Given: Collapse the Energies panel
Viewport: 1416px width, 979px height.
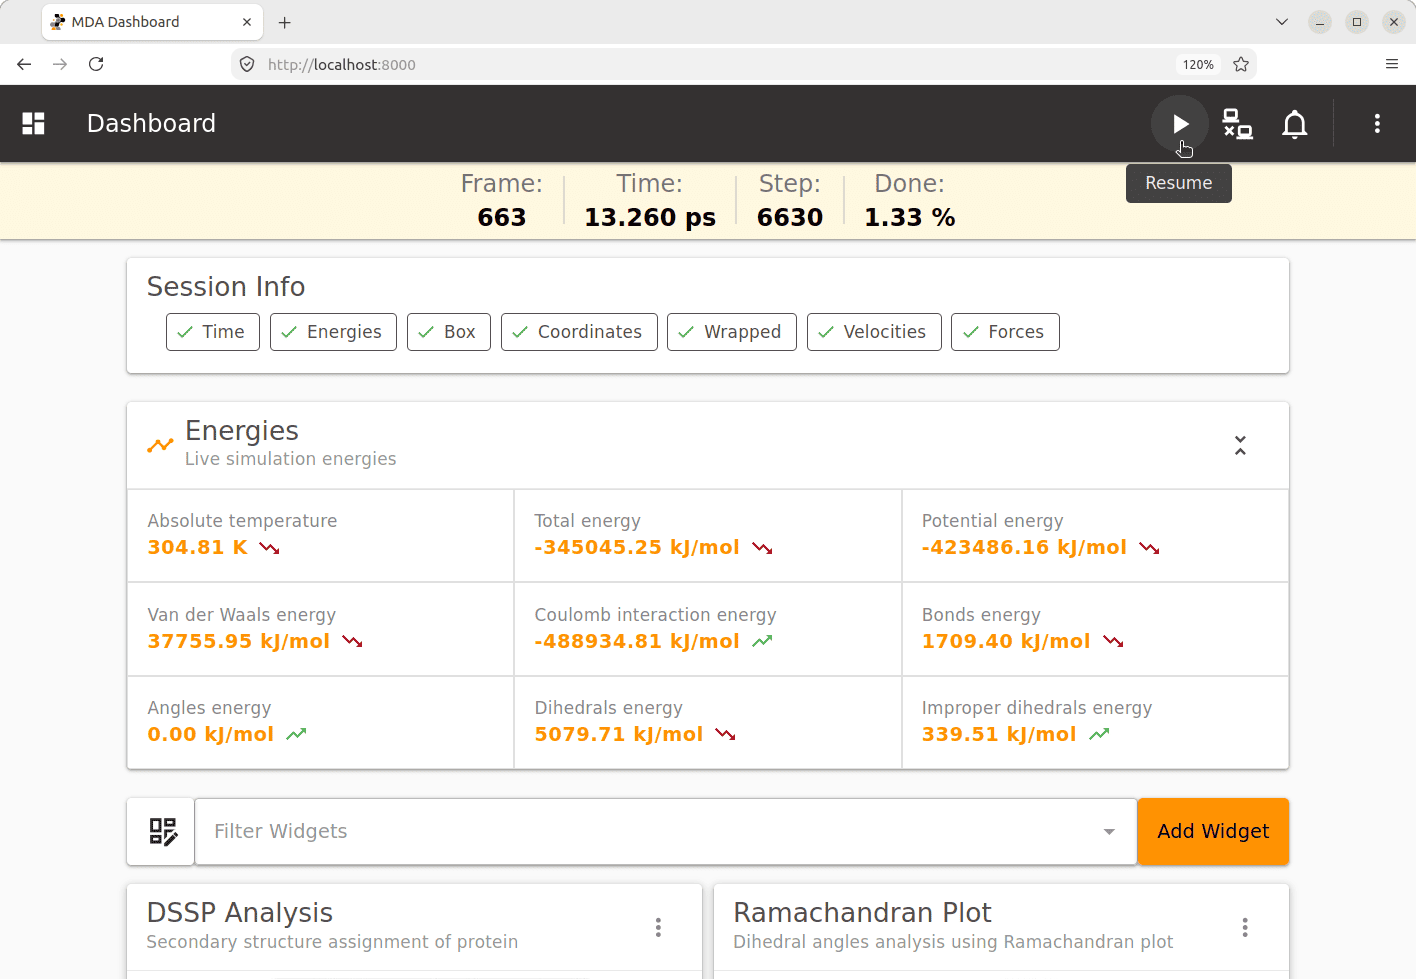Looking at the screenshot, I should point(1240,445).
